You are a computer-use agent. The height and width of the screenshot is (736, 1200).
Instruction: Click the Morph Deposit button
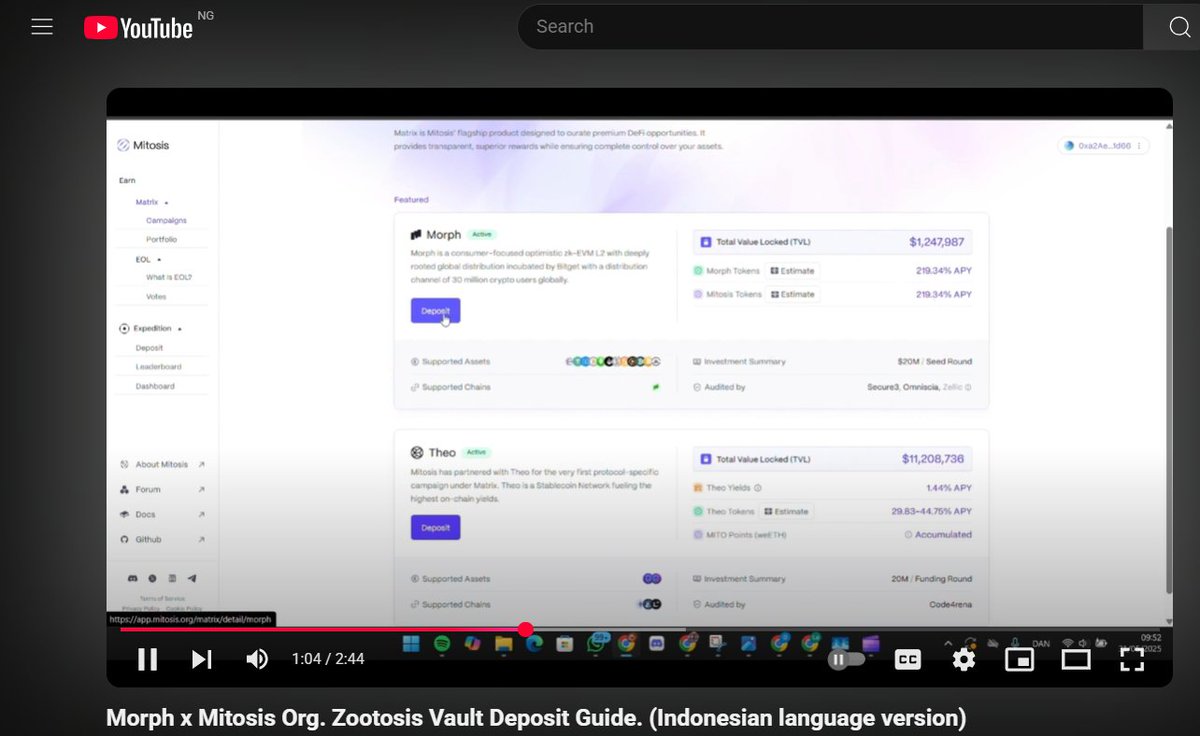(435, 311)
